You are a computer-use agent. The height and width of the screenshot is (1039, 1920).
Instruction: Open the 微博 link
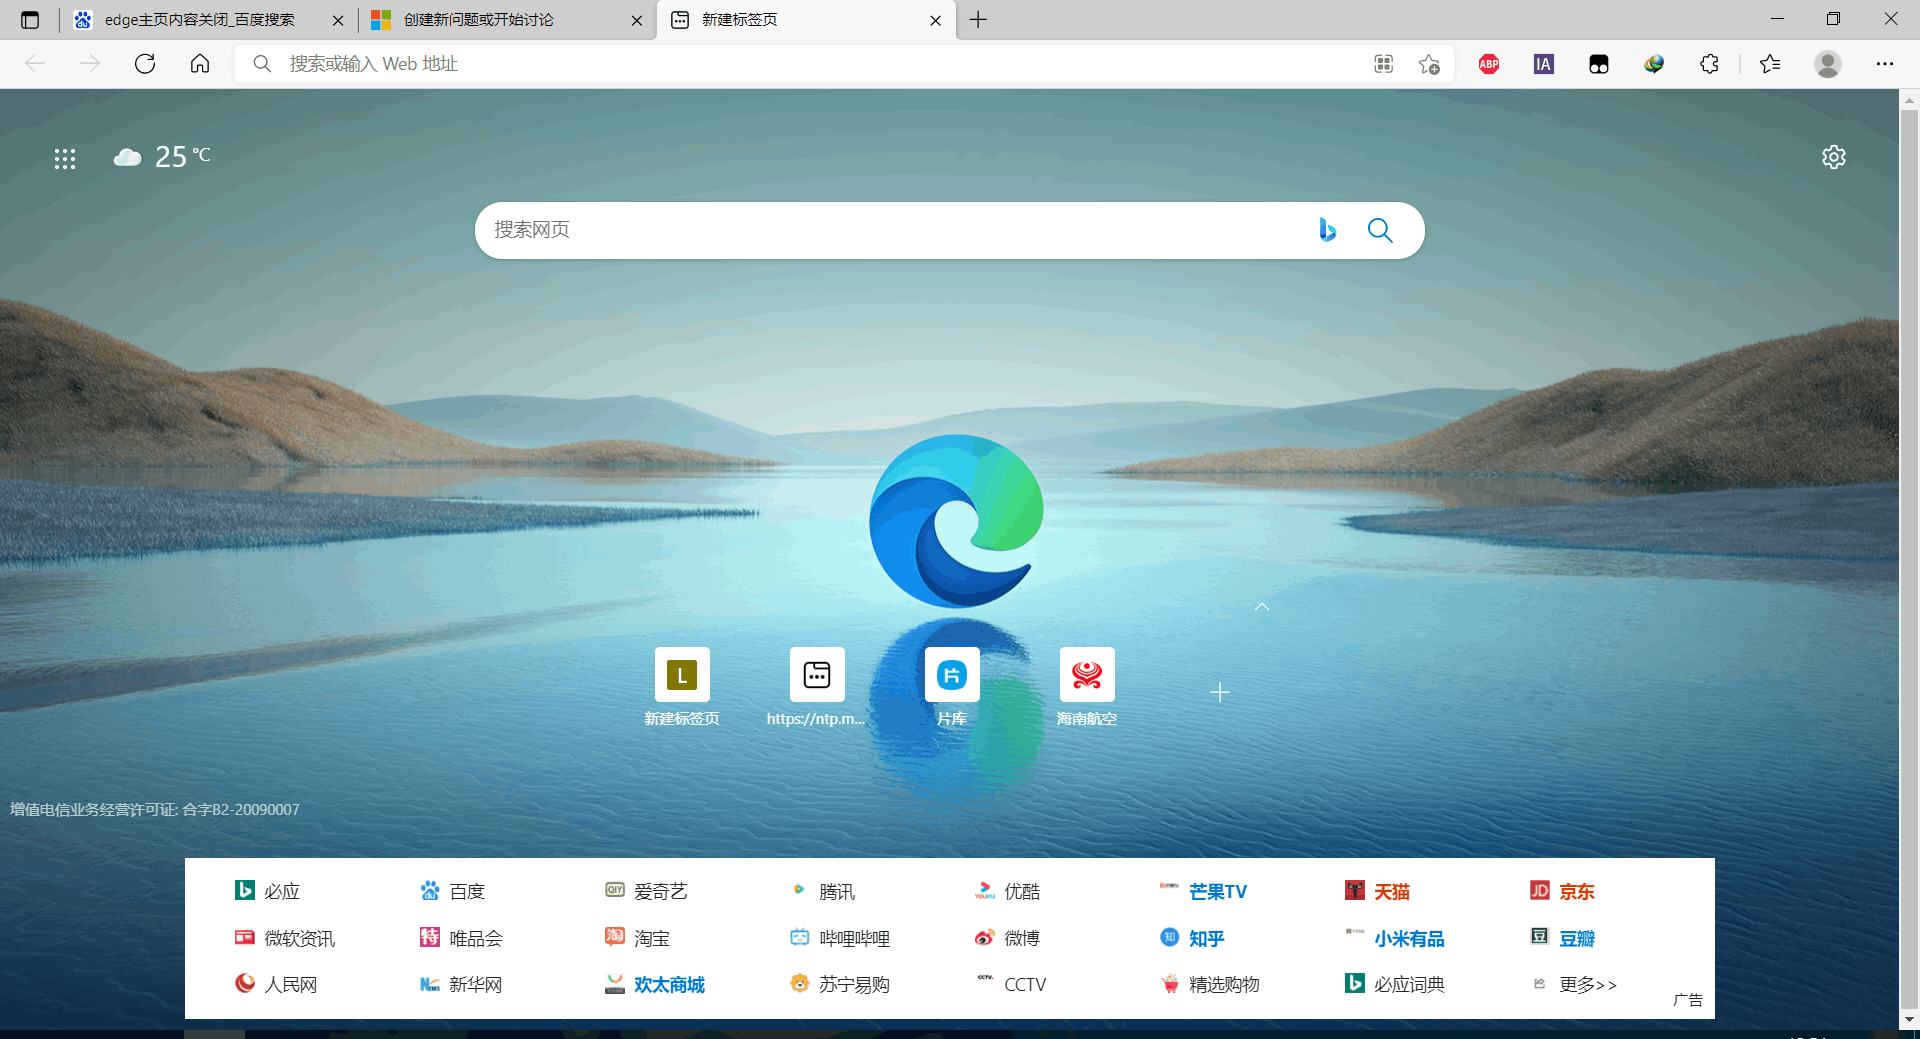tap(1008, 938)
